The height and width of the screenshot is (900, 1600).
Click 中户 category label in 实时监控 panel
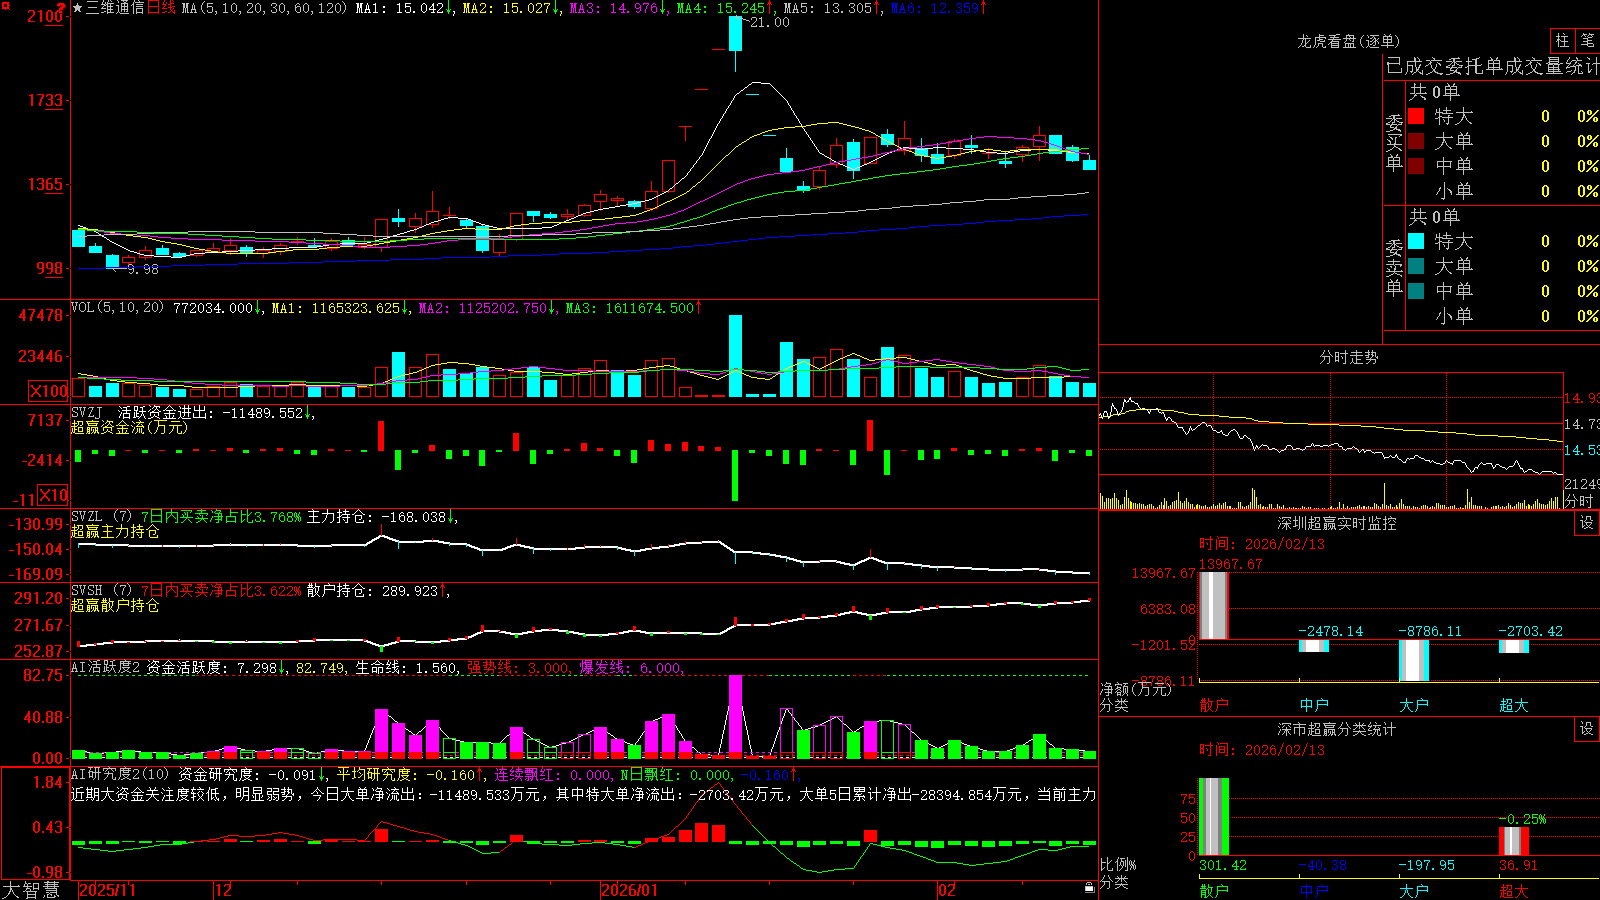[1314, 705]
